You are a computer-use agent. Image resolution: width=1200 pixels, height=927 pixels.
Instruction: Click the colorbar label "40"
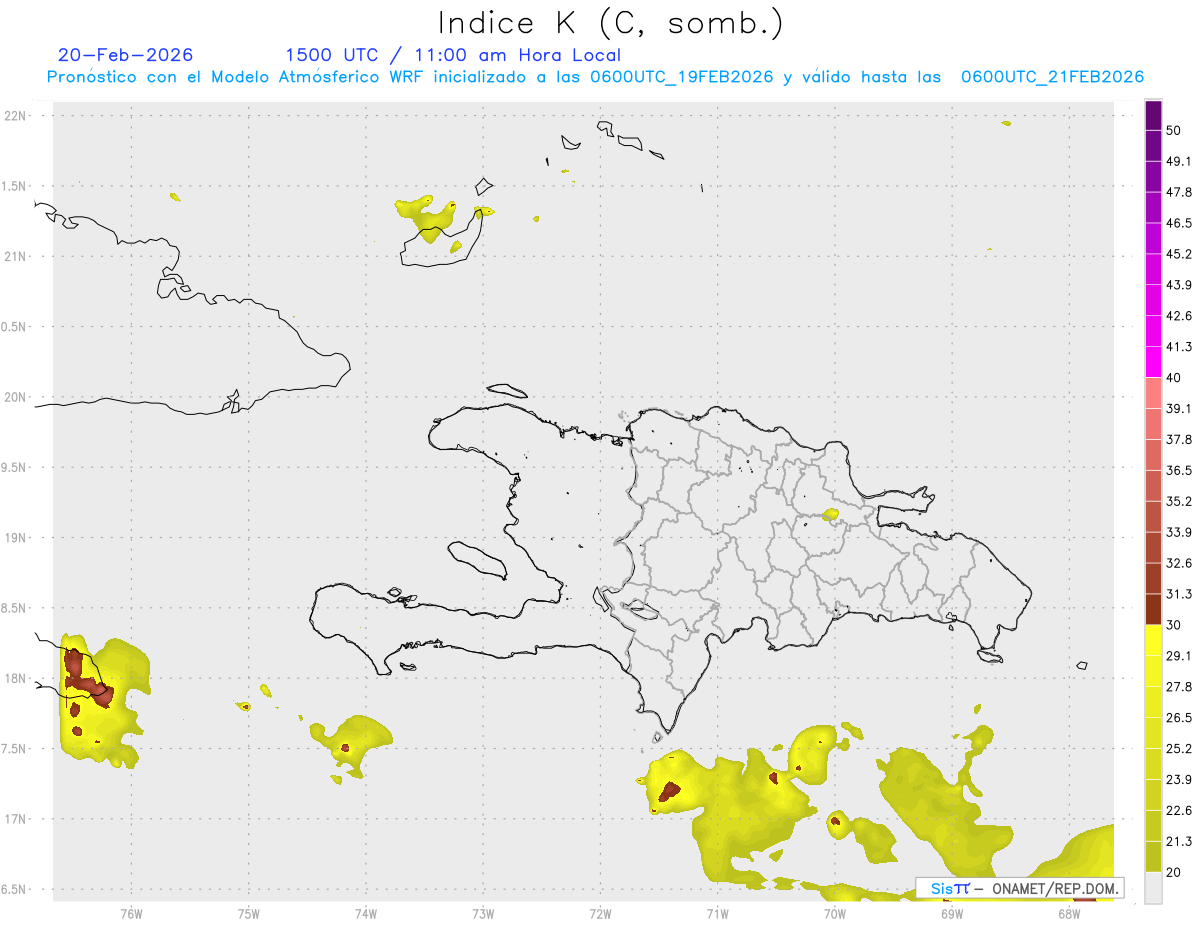coord(1174,378)
